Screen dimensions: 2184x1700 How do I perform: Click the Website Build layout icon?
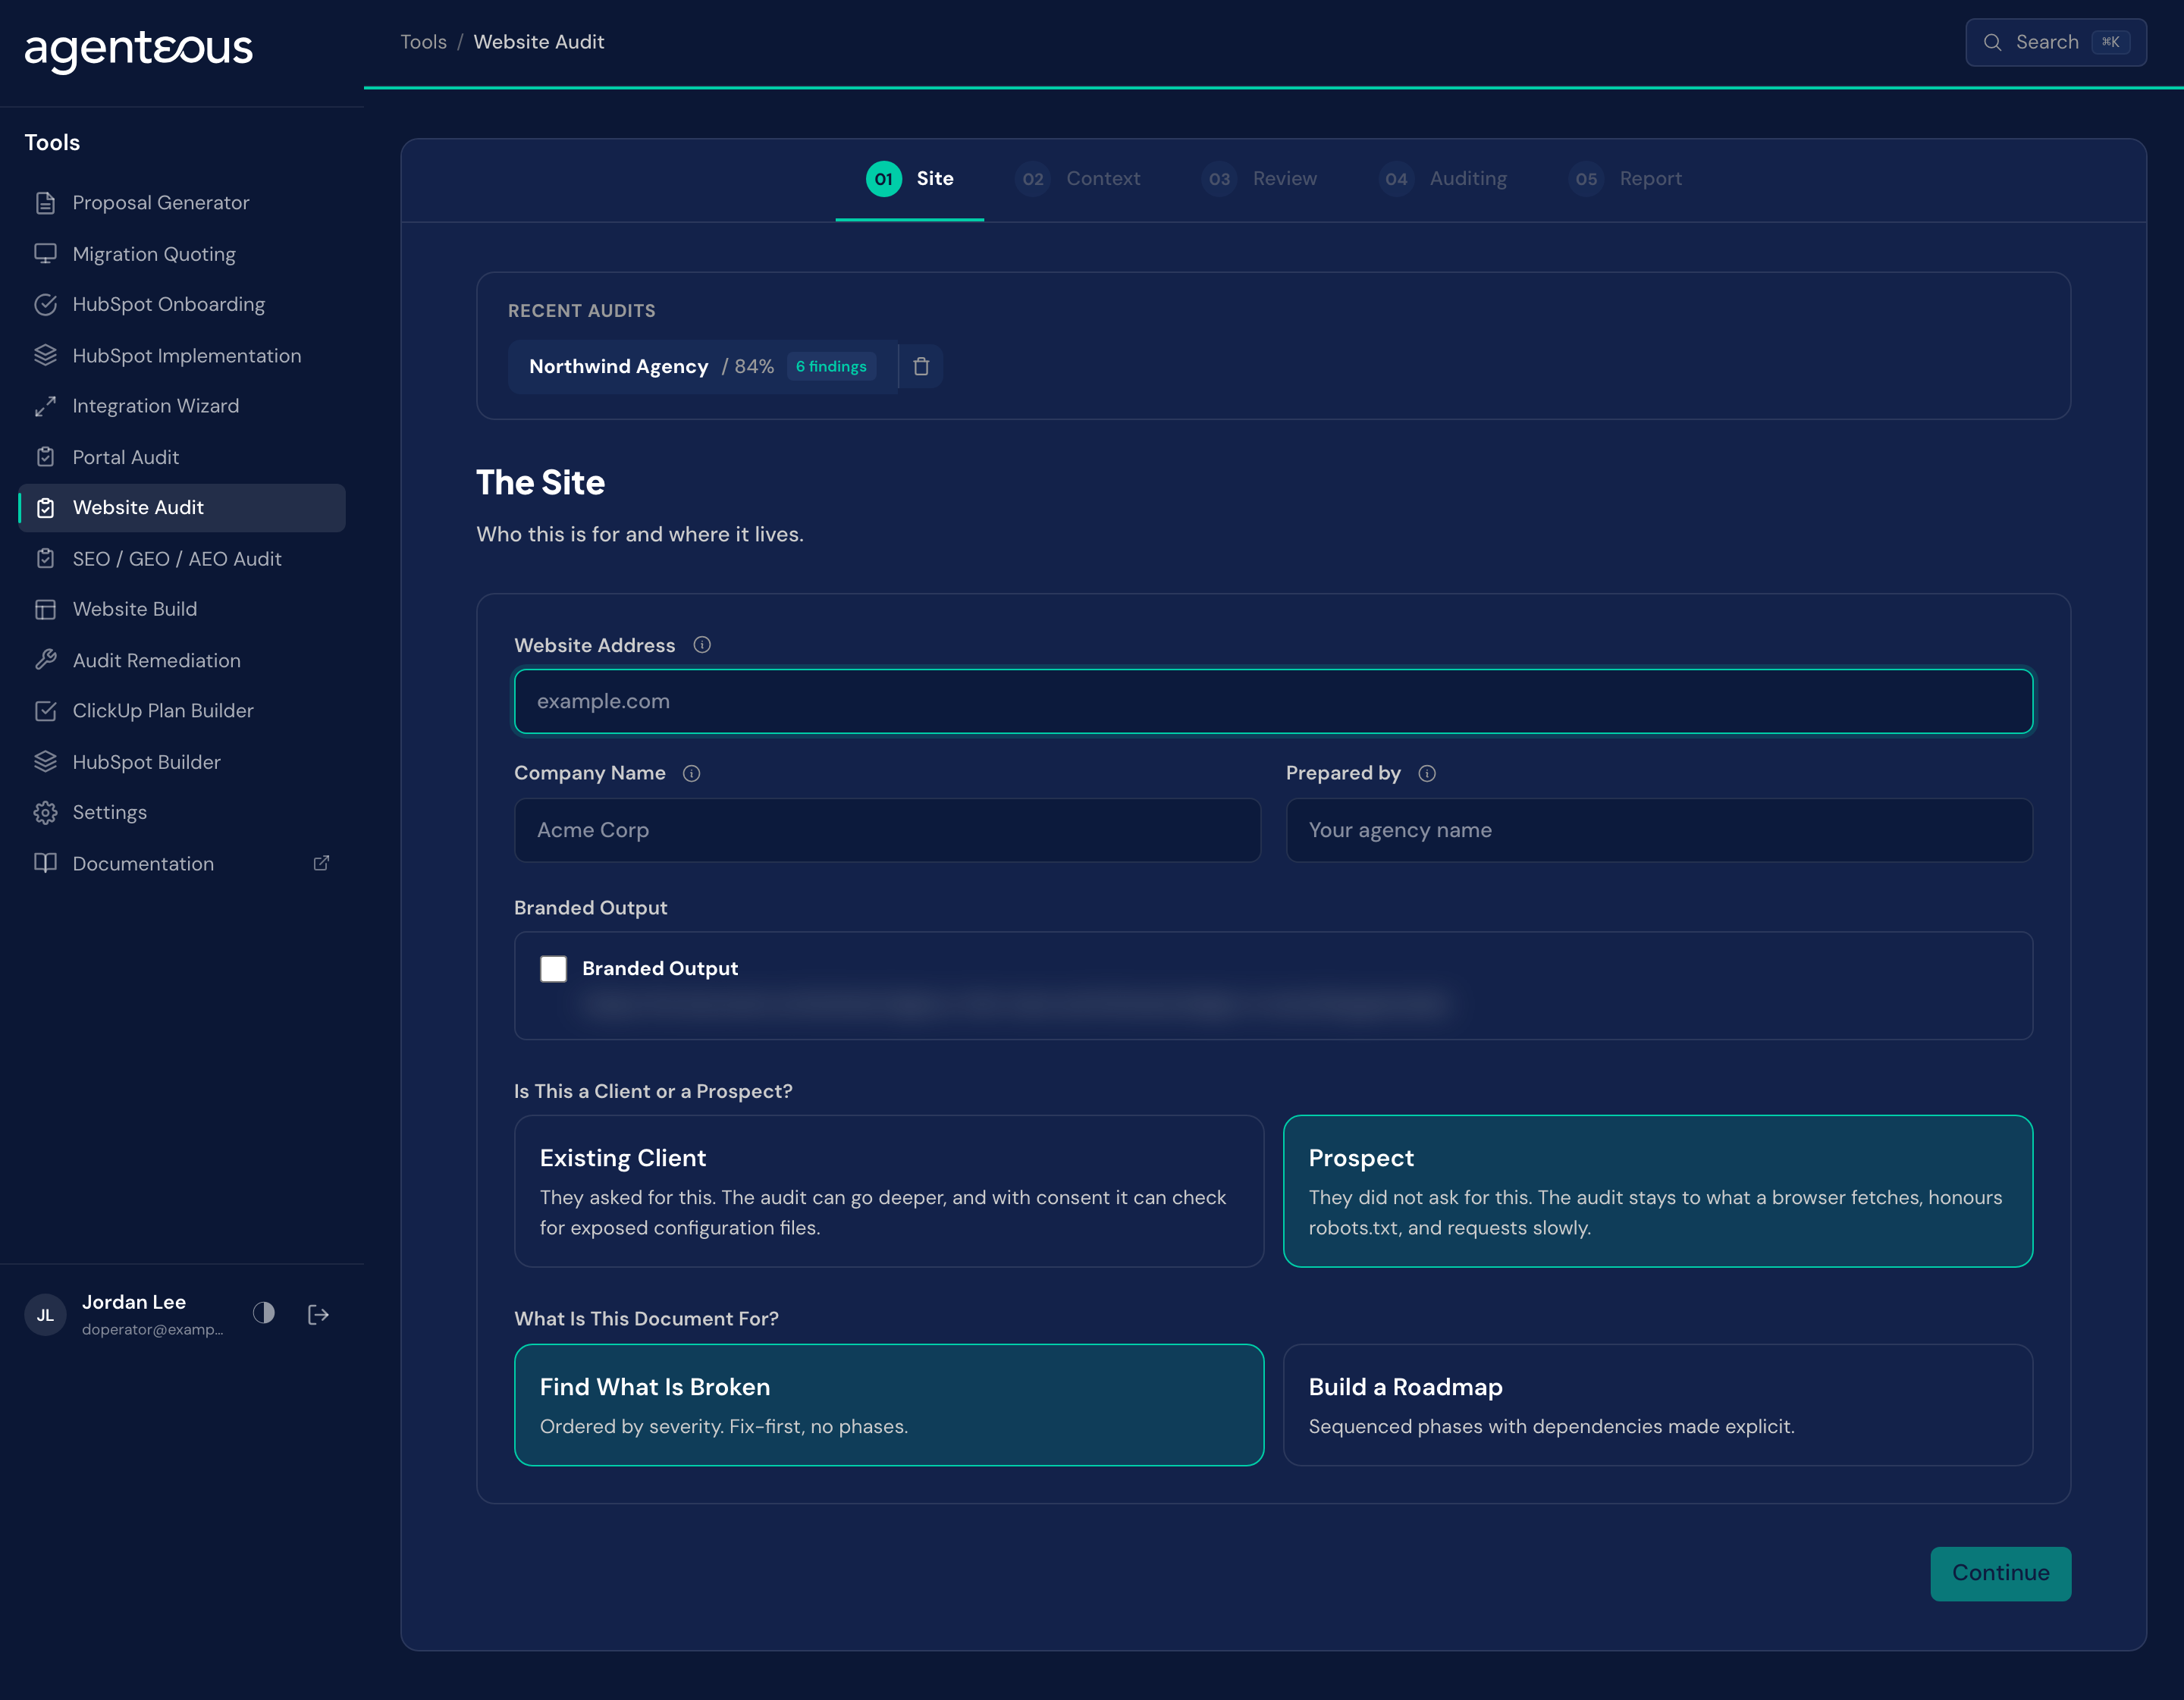(x=45, y=609)
